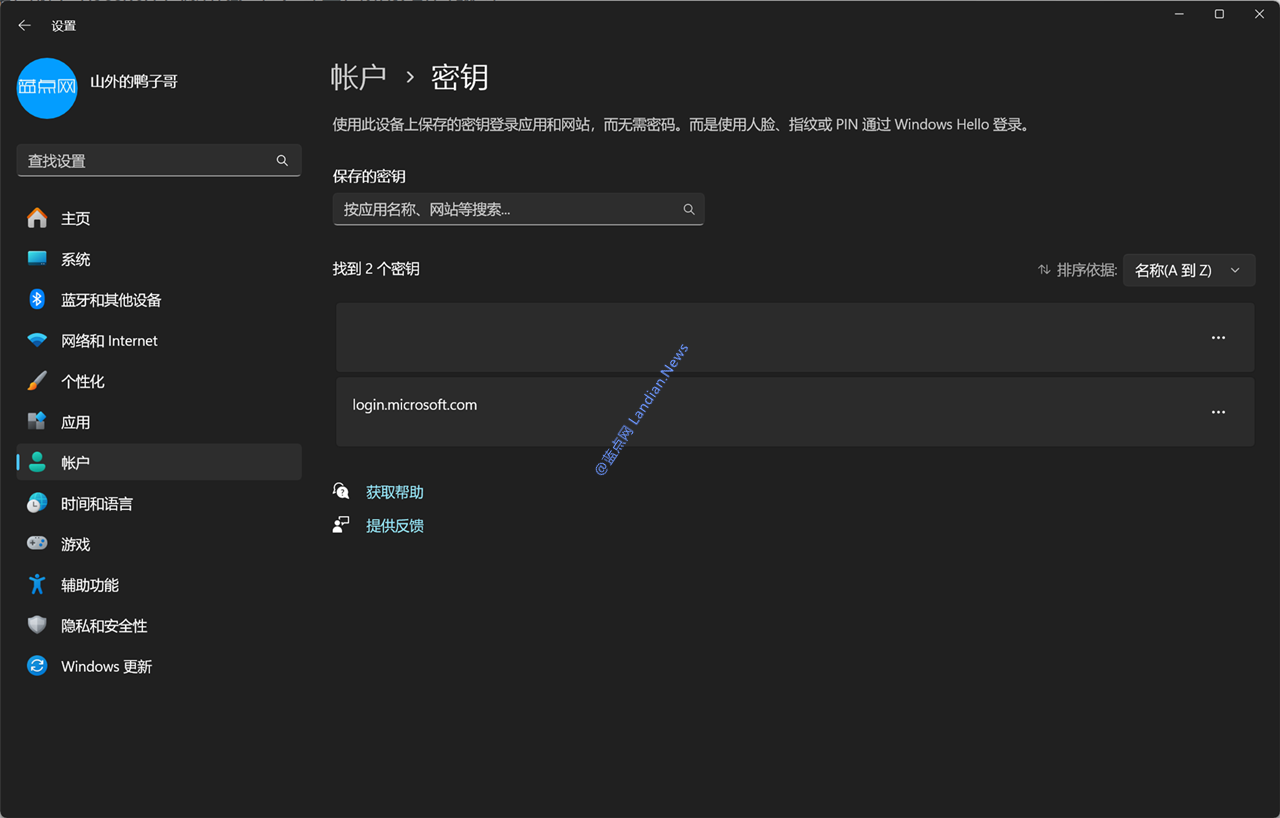The image size is (1280, 818).
Task: Select 主页 label in the sidebar
Action: pos(76,218)
